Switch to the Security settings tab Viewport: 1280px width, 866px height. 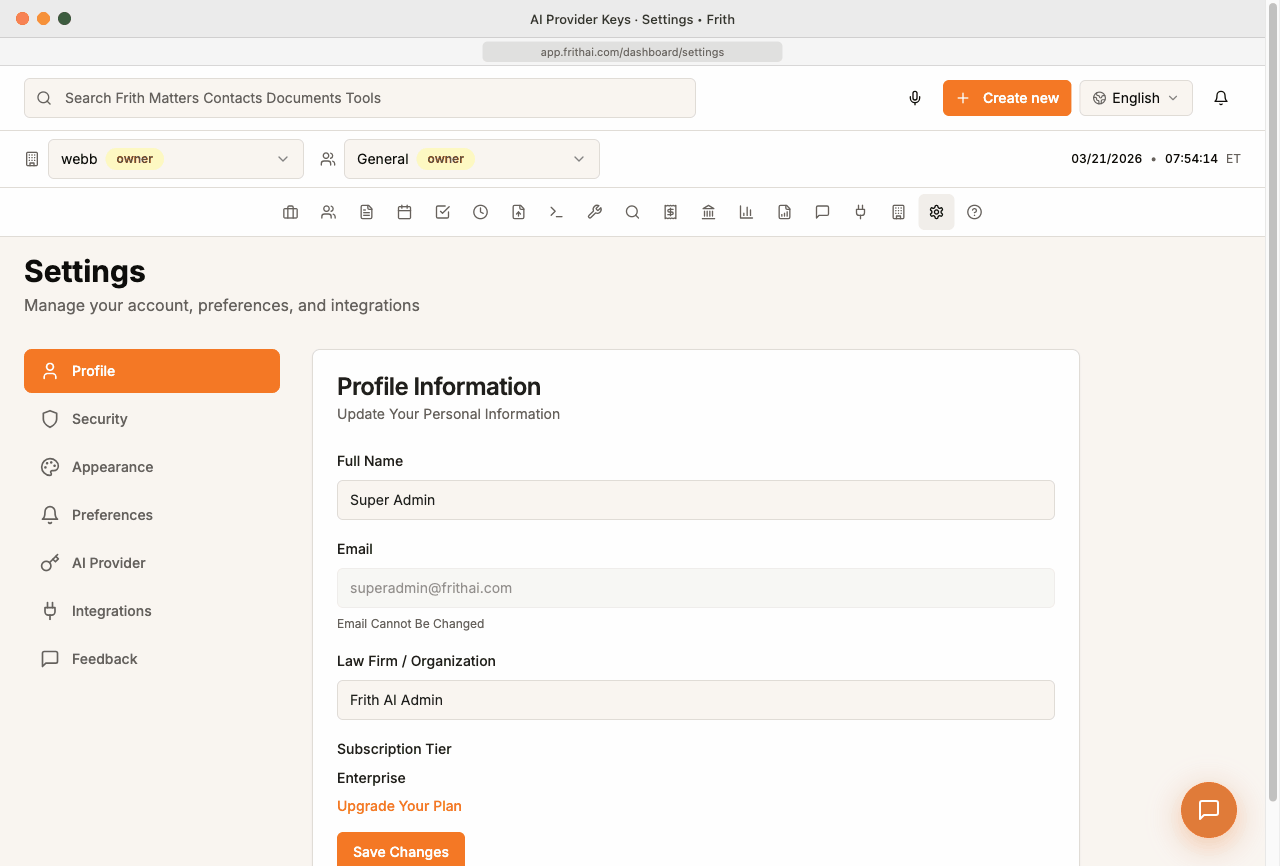pos(151,419)
